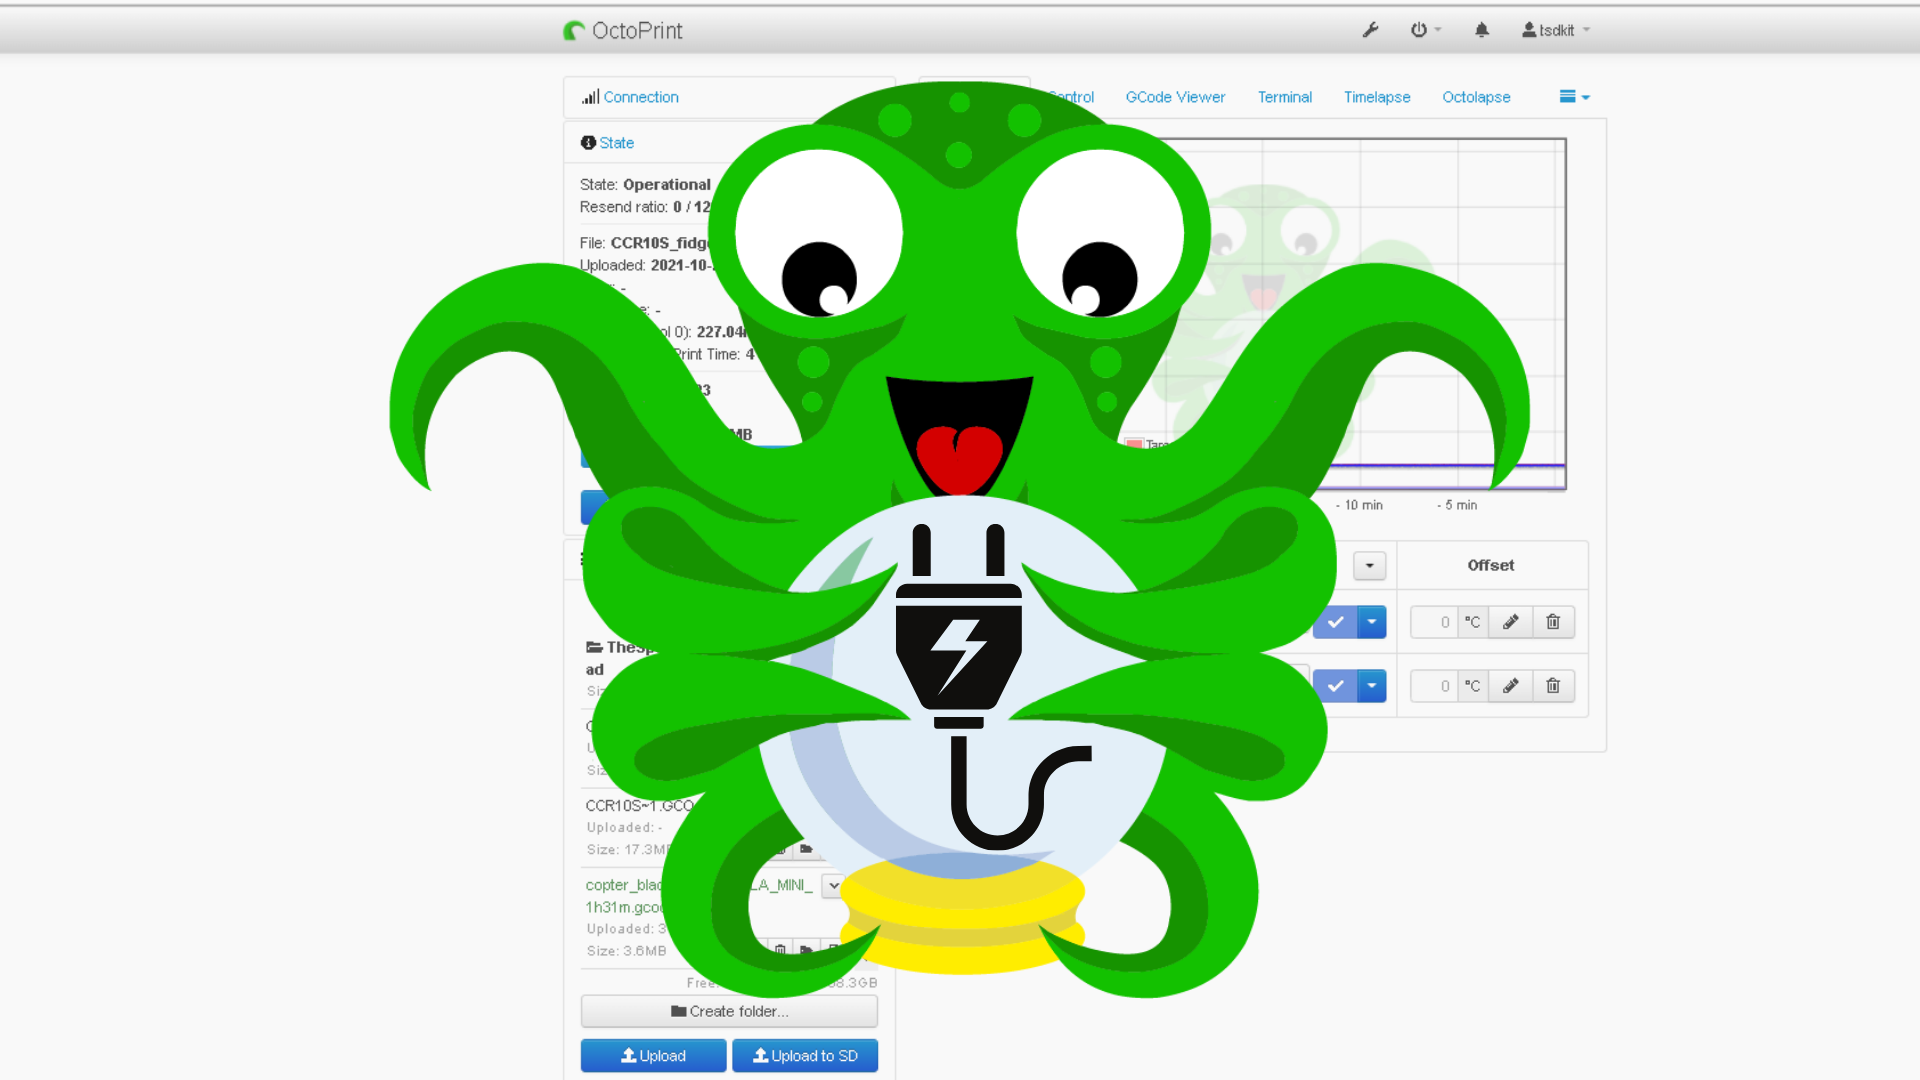Click the °C unit in second offset row

point(1473,686)
